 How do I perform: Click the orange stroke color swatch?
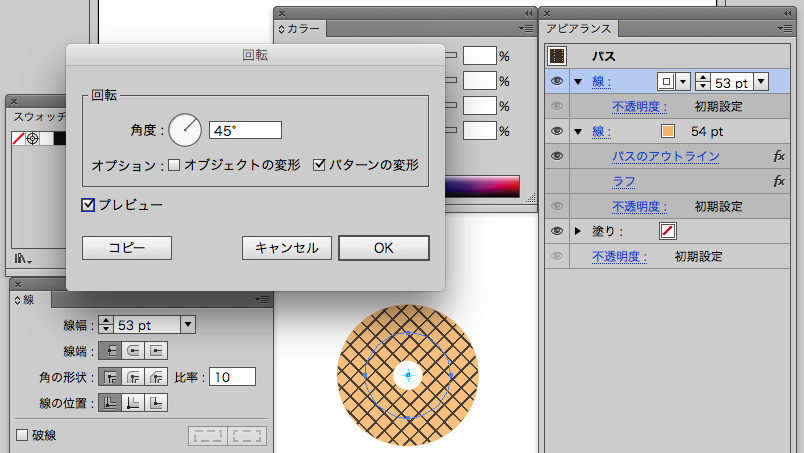coord(668,131)
